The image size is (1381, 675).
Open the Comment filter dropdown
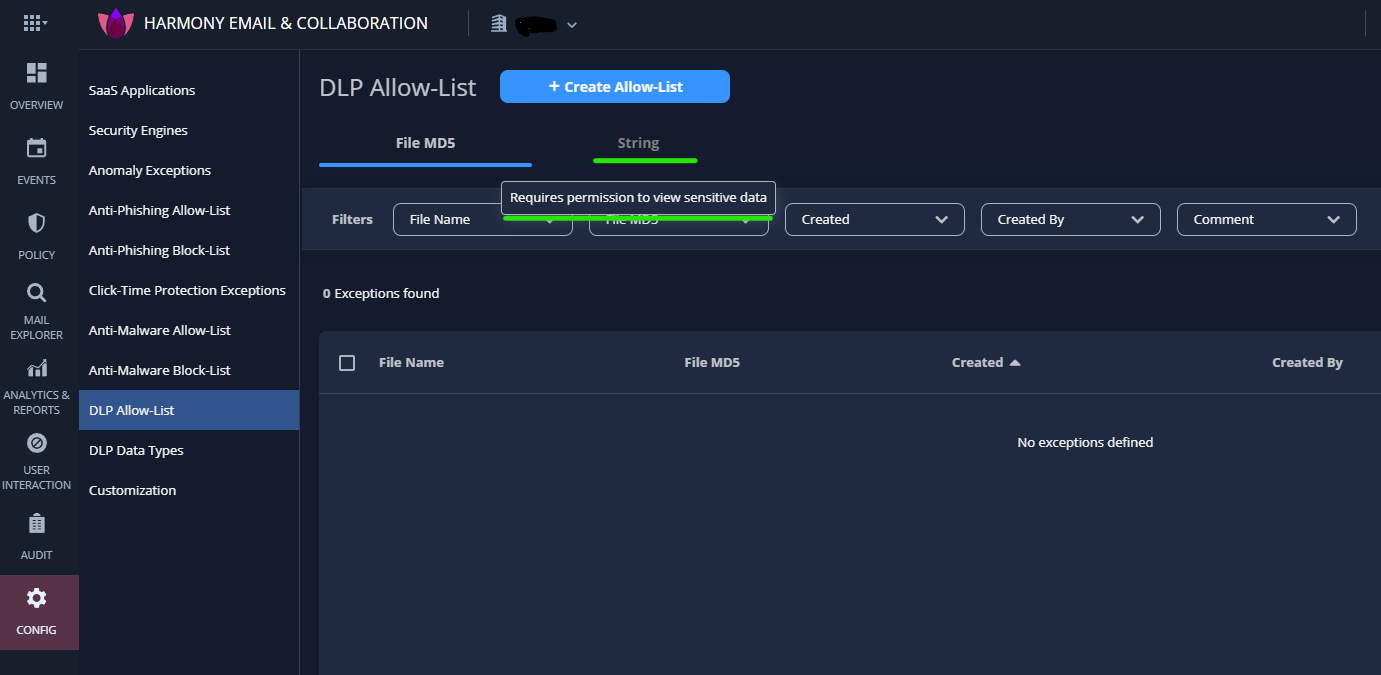(1266, 219)
